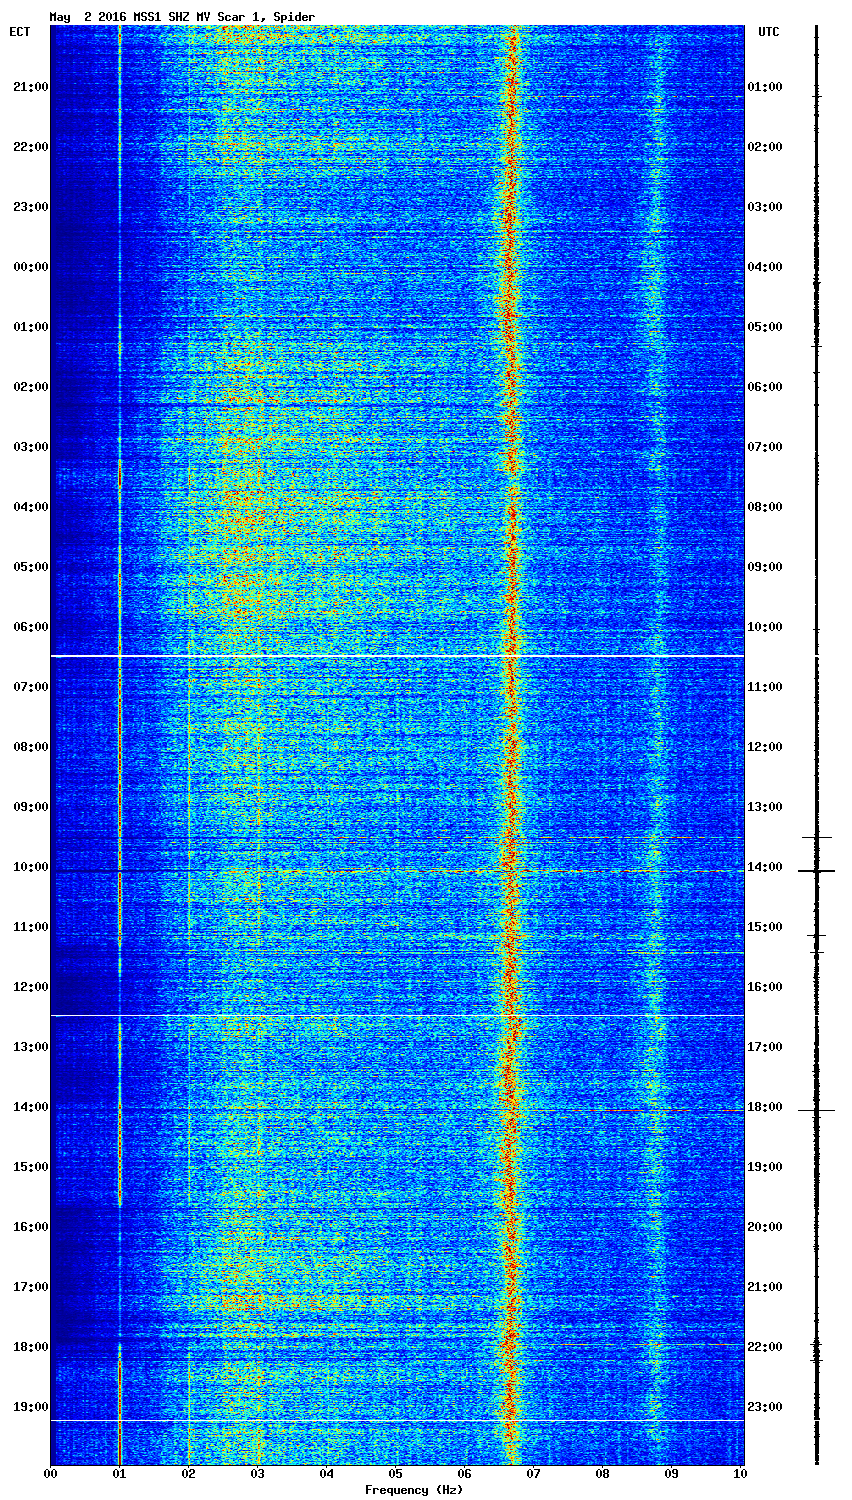852x1500 pixels.
Task: Select the '22:00' label on ECT axis
Action: click(x=30, y=147)
